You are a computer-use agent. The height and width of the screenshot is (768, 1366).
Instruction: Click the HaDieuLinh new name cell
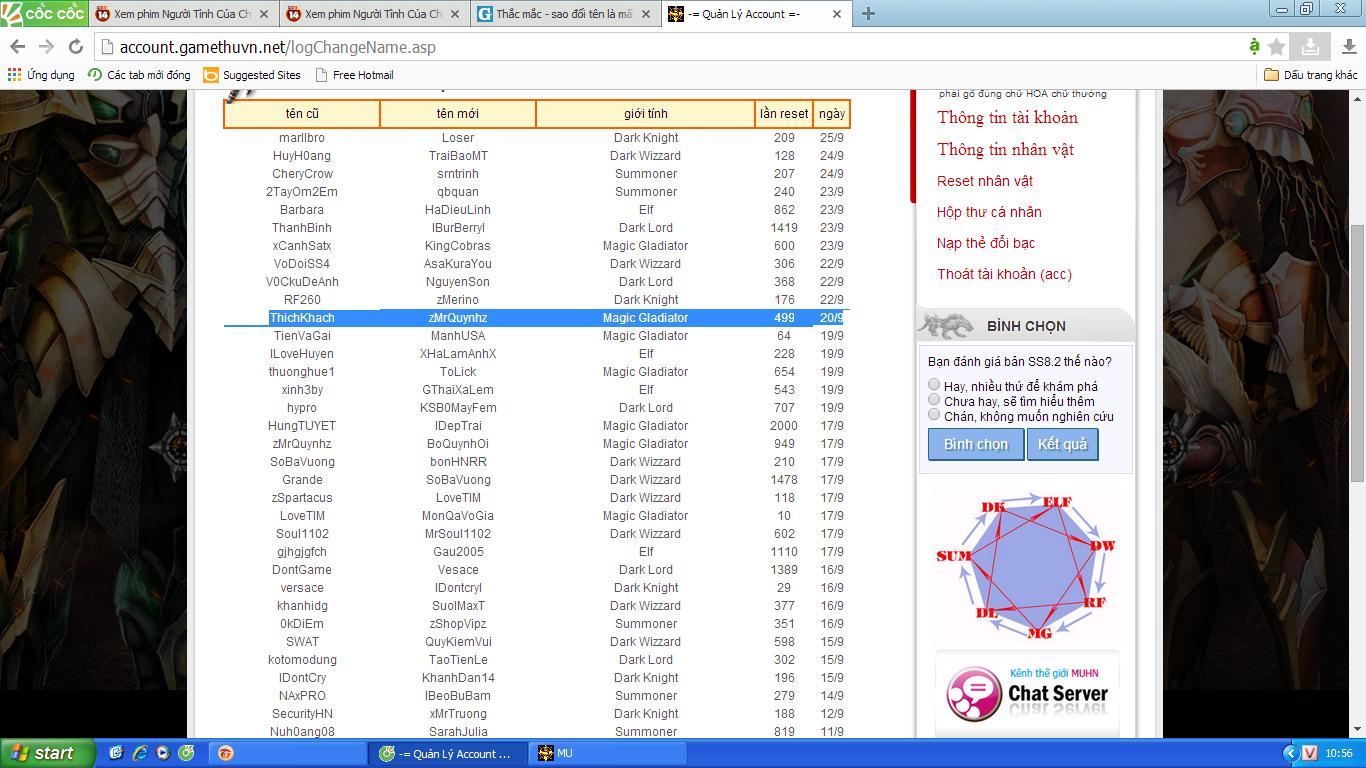tap(458, 210)
